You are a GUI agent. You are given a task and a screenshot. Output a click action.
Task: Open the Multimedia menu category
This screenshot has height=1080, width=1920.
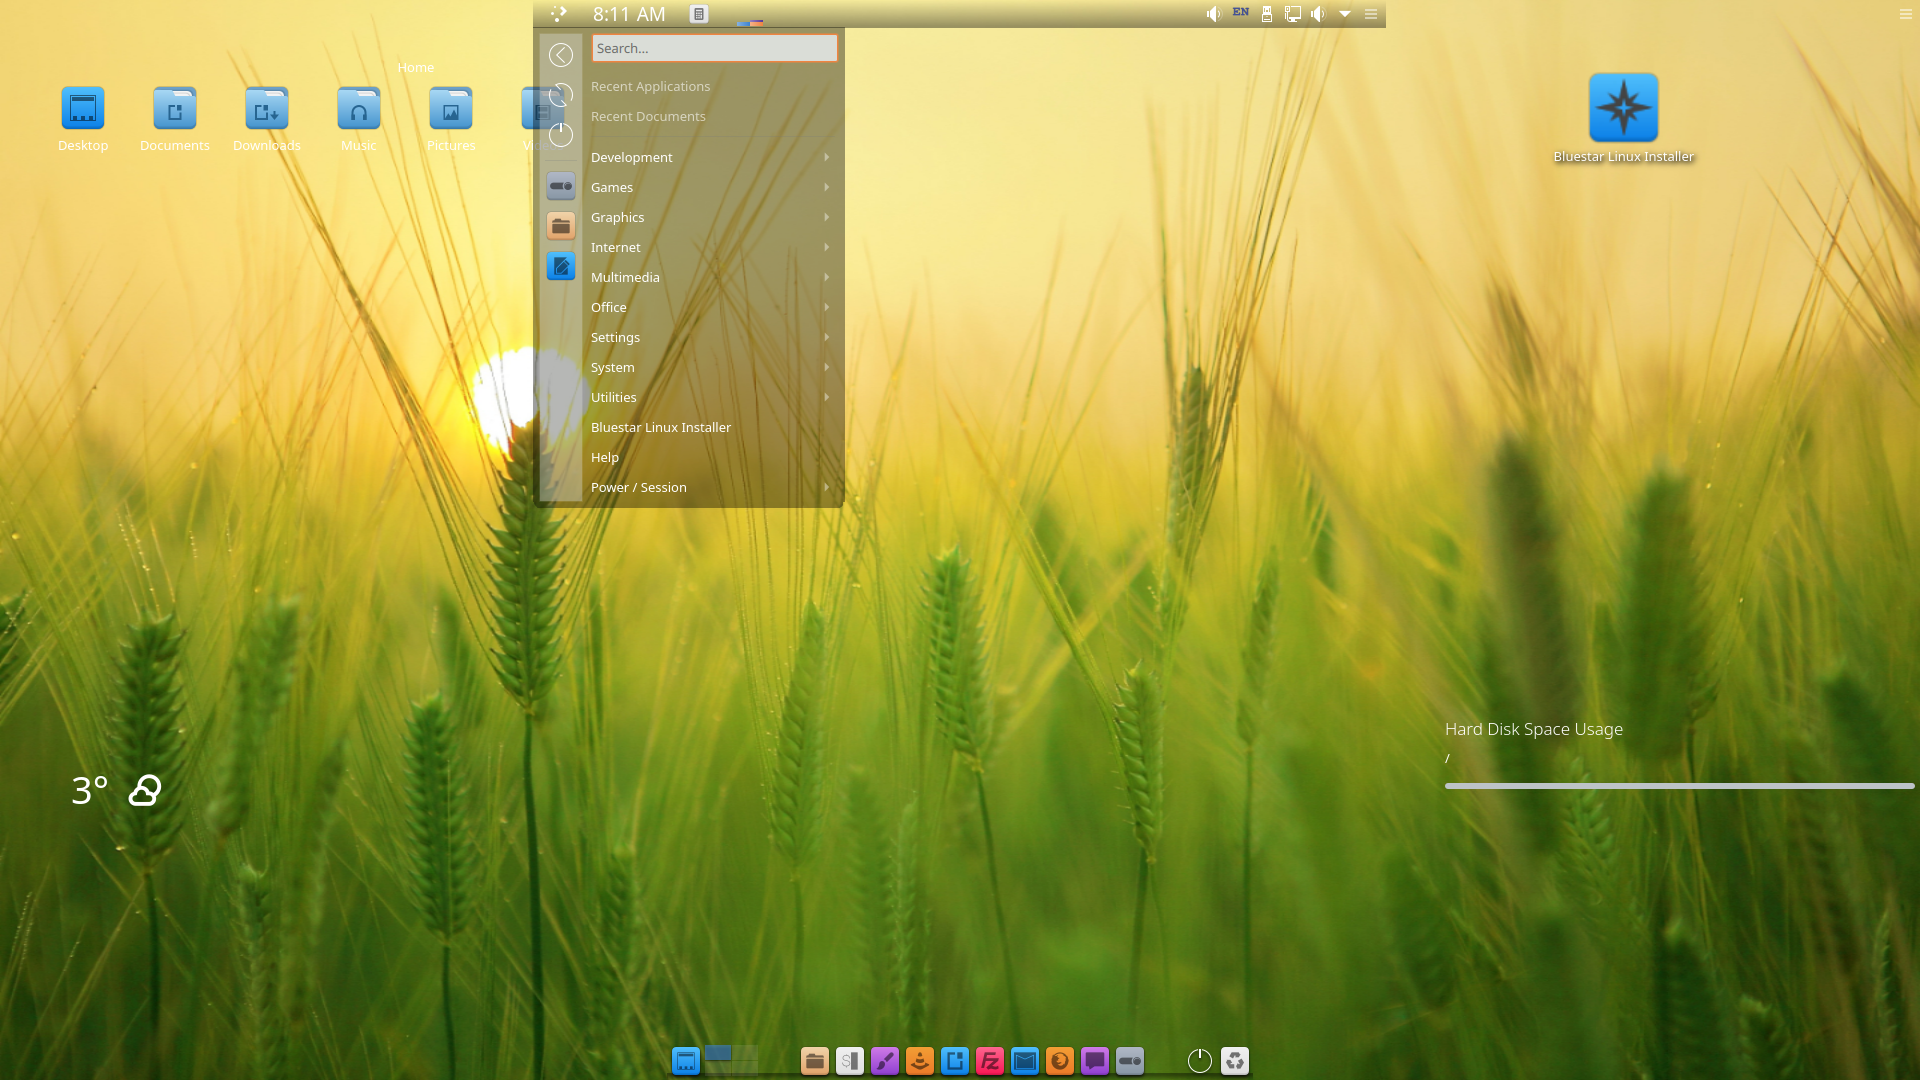711,277
